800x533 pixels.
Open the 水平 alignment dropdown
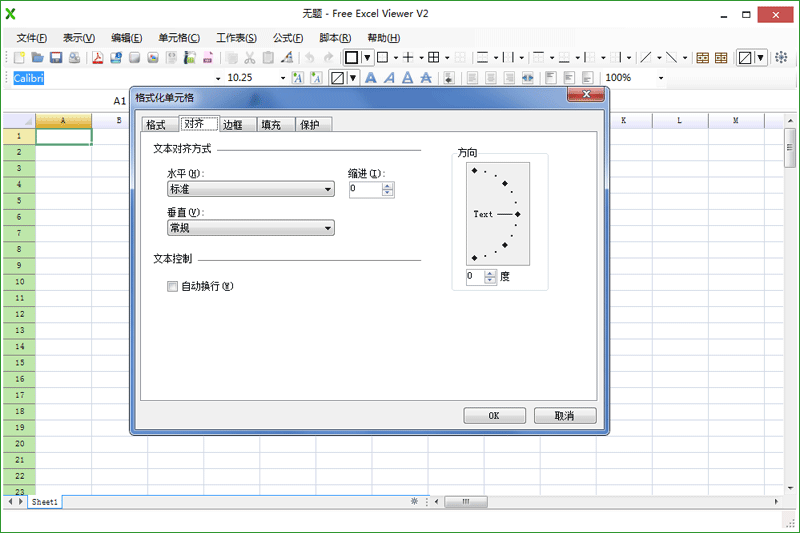(251, 189)
